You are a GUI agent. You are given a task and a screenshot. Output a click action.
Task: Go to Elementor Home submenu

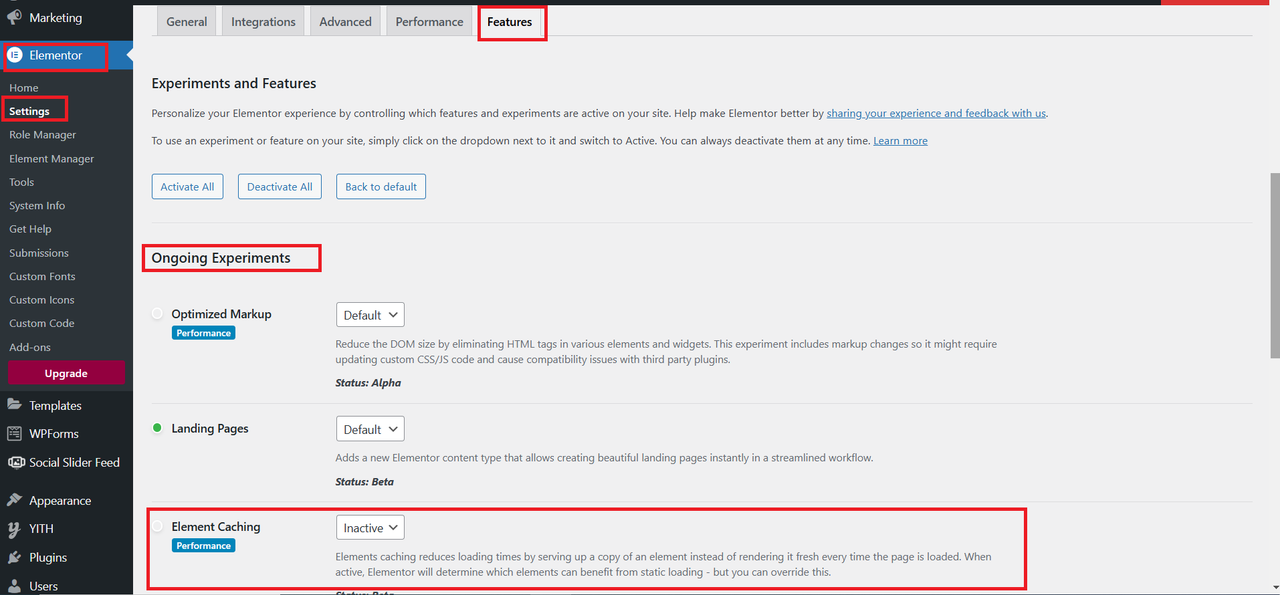24,88
